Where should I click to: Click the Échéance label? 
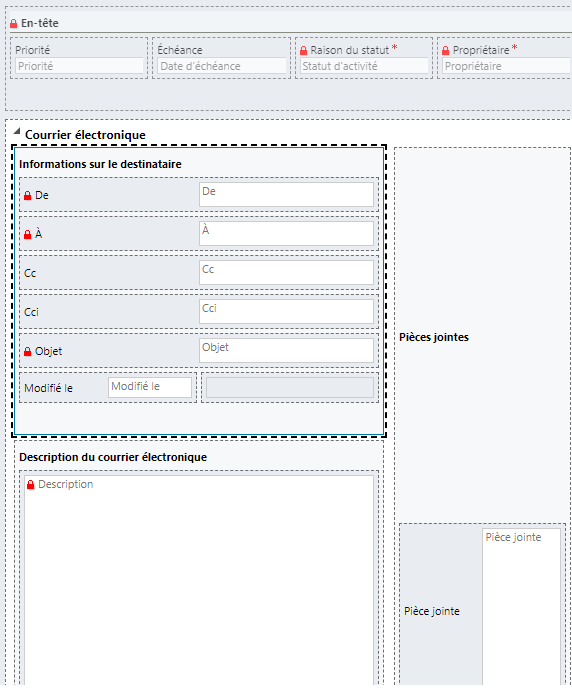[180, 50]
